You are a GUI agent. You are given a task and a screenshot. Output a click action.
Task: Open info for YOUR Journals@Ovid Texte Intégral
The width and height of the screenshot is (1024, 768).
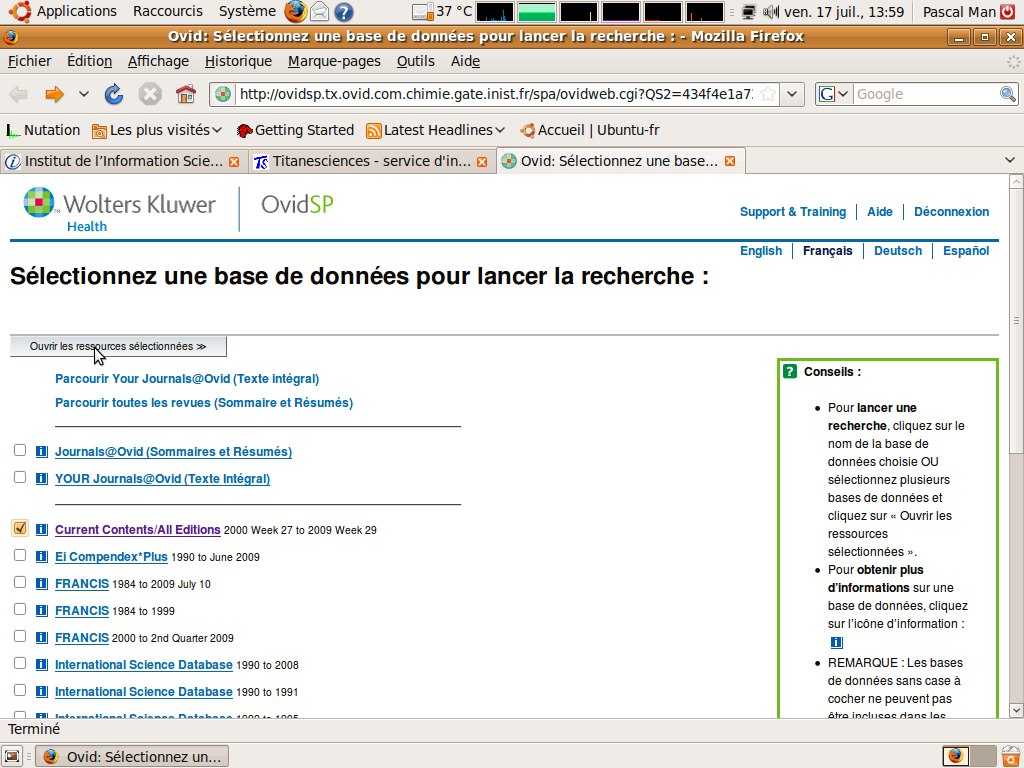(x=42, y=478)
